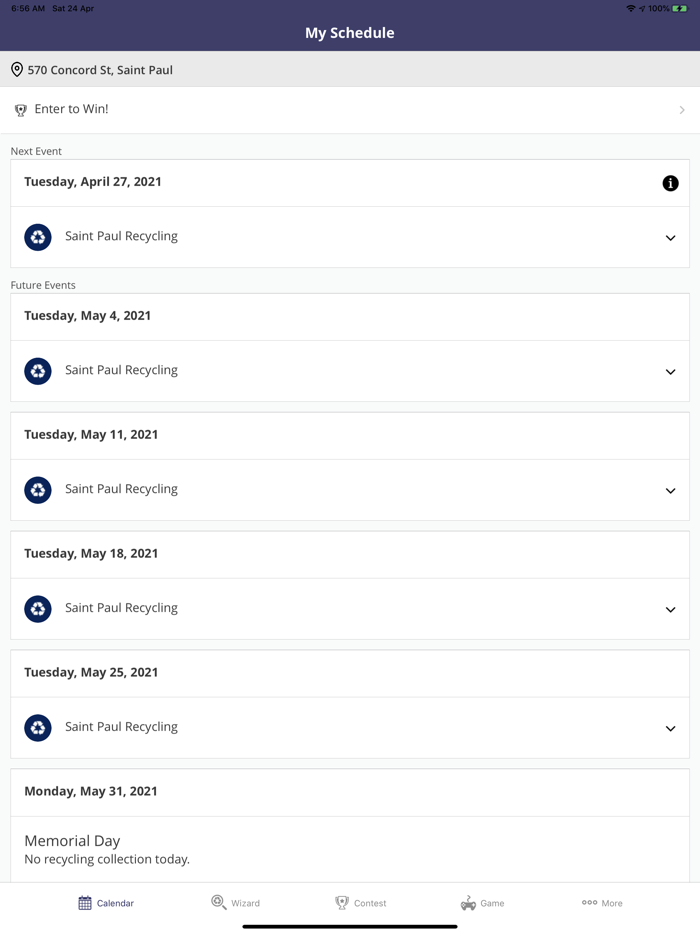Tap the trophy icon beside Enter to Win
This screenshot has width=700, height=934.
coord(21,110)
